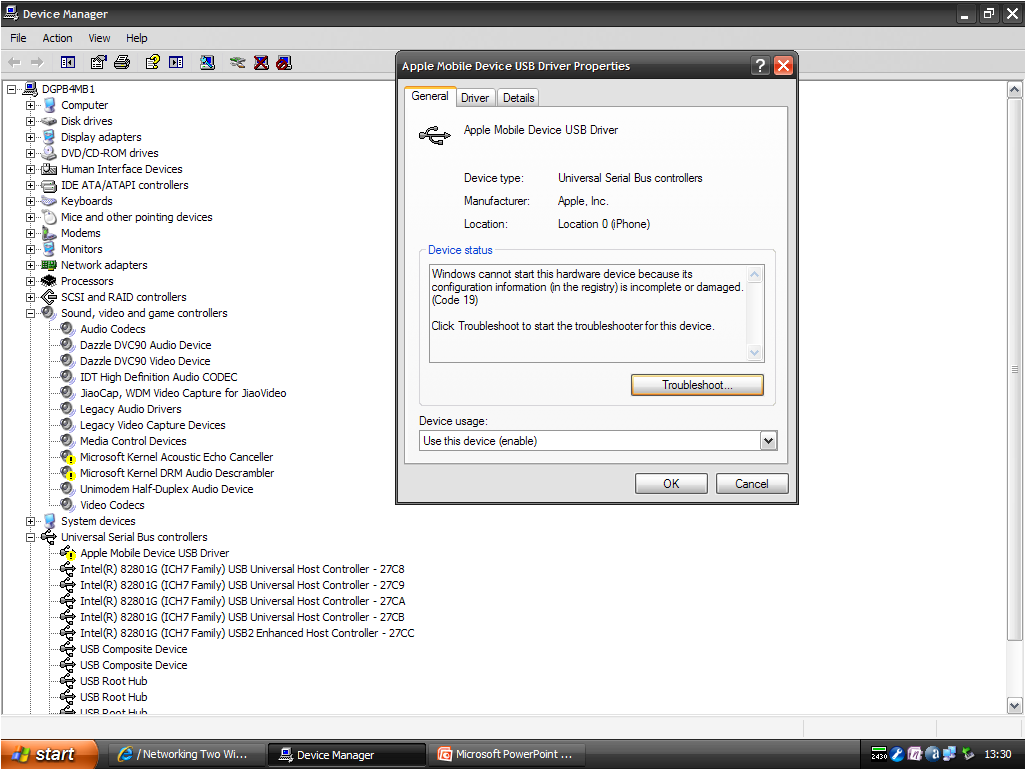1026x770 pixels.
Task: Select the Video Codecs entry
Action: point(112,505)
